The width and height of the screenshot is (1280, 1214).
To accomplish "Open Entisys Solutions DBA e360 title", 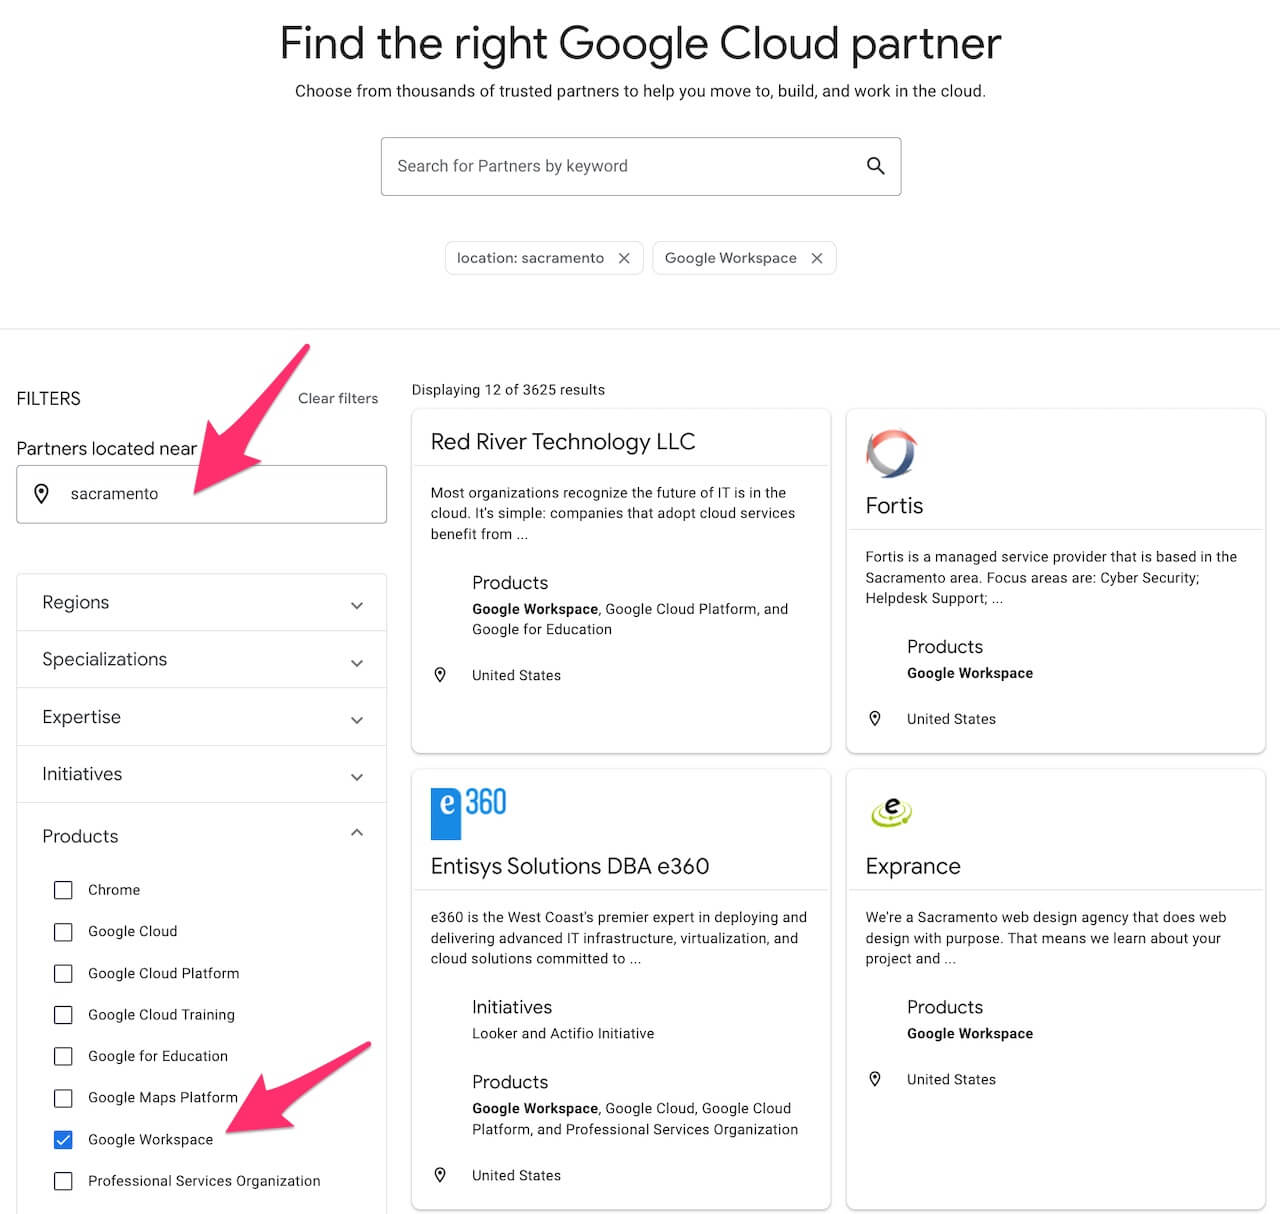I will (570, 866).
